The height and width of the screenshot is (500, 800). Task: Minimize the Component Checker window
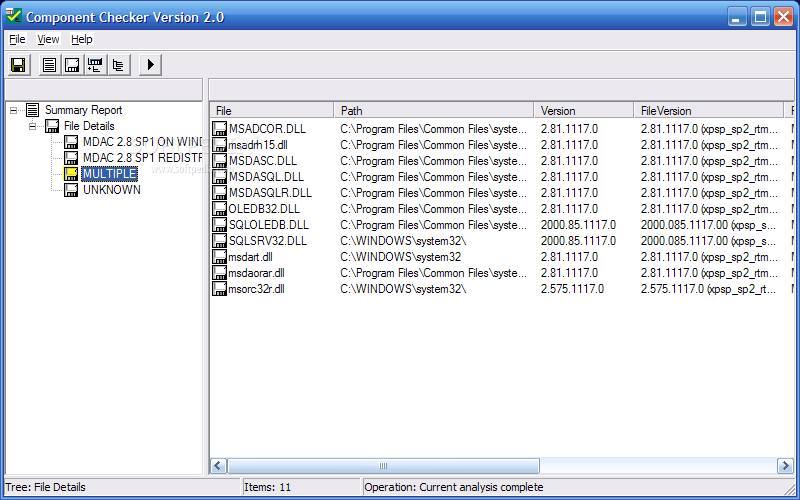click(x=736, y=16)
